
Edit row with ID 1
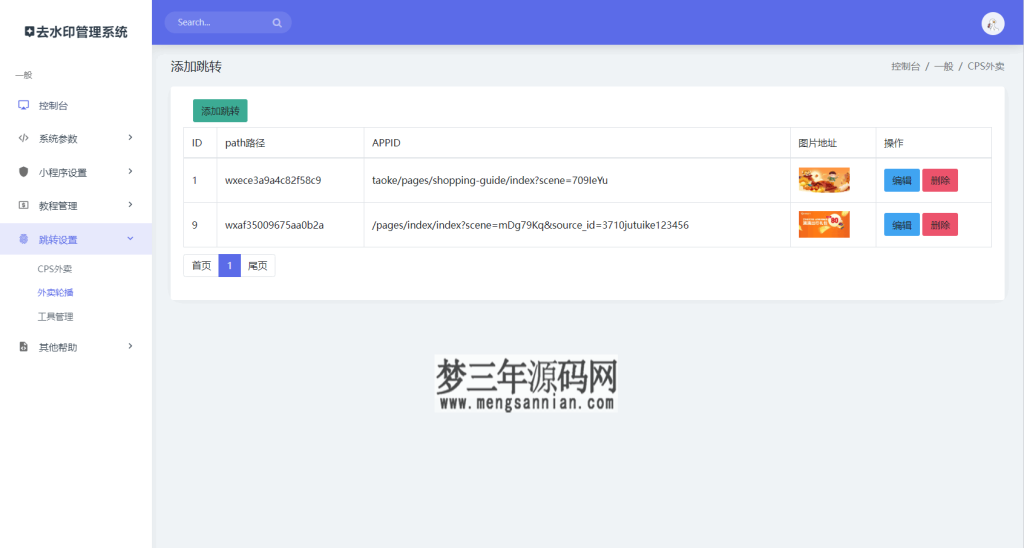pos(901,180)
